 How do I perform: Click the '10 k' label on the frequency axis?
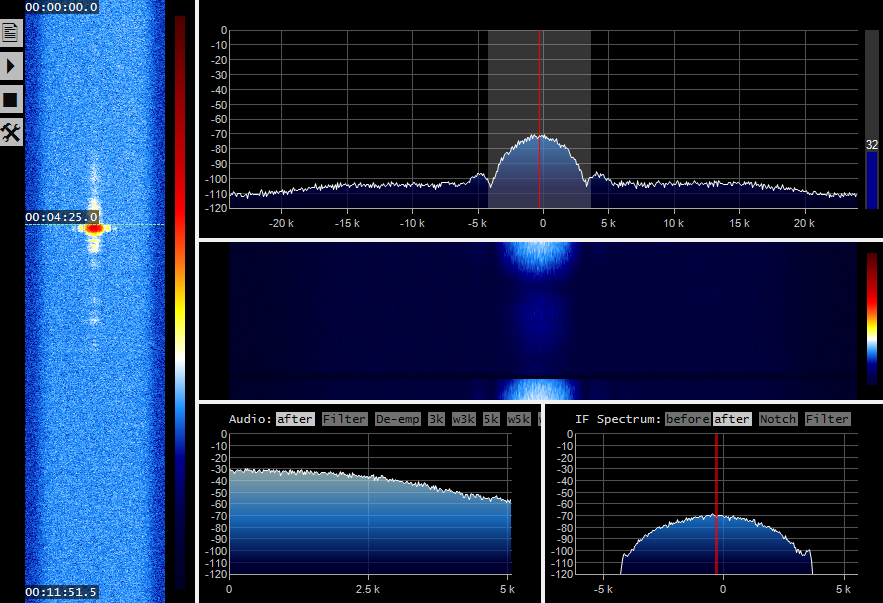tap(673, 224)
